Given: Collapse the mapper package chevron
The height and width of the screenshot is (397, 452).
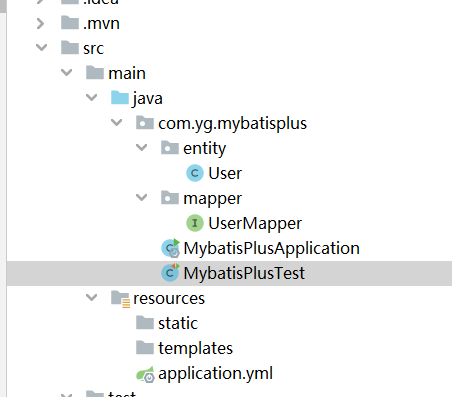Looking at the screenshot, I should (141, 197).
